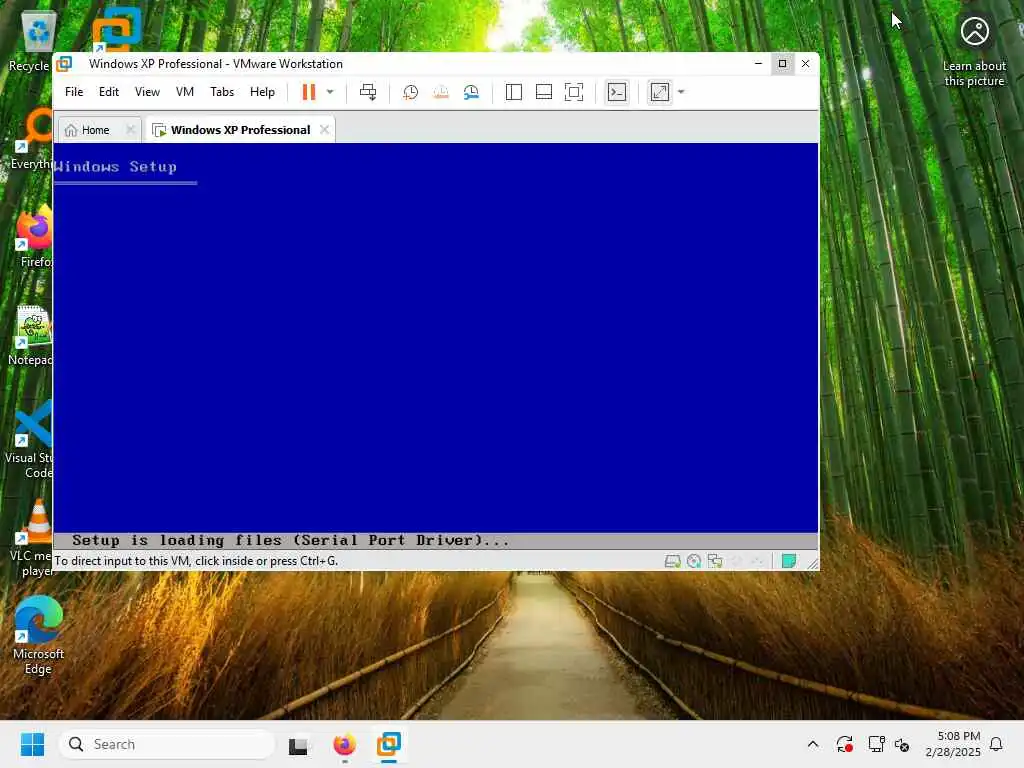Viewport: 1024px width, 768px height.
Task: Click the VMware Workstation title bar icon
Action: (x=64, y=63)
